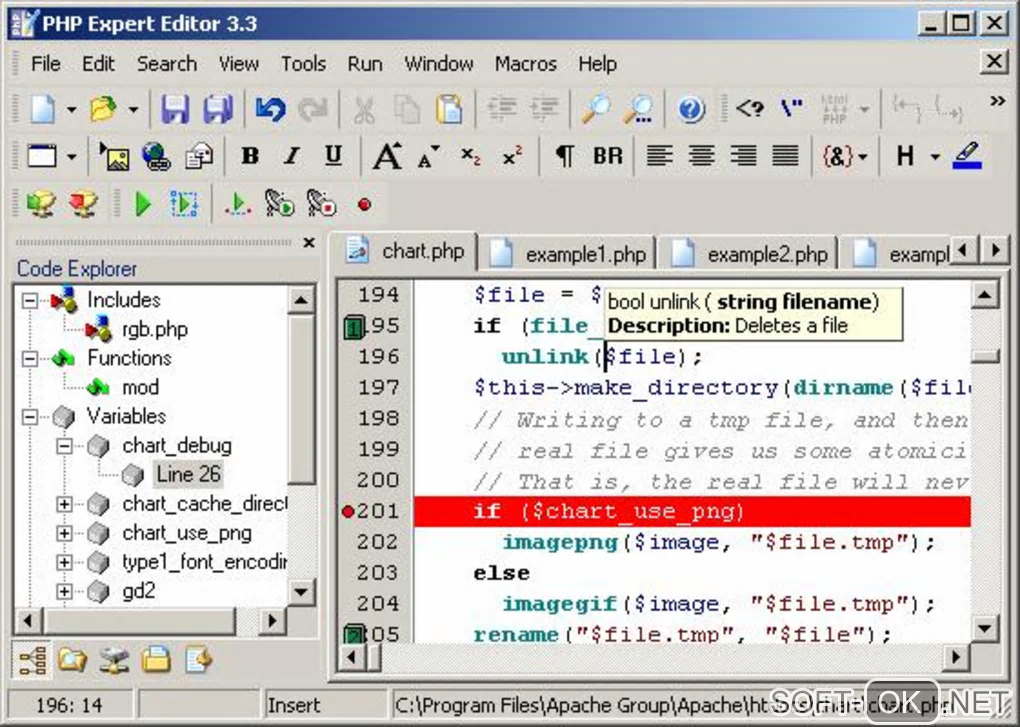Open the File menu

[46, 64]
